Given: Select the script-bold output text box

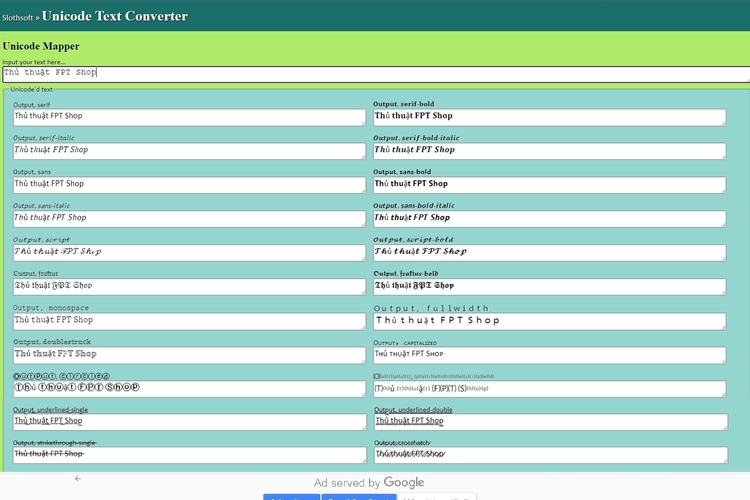Looking at the screenshot, I should 550,253.
